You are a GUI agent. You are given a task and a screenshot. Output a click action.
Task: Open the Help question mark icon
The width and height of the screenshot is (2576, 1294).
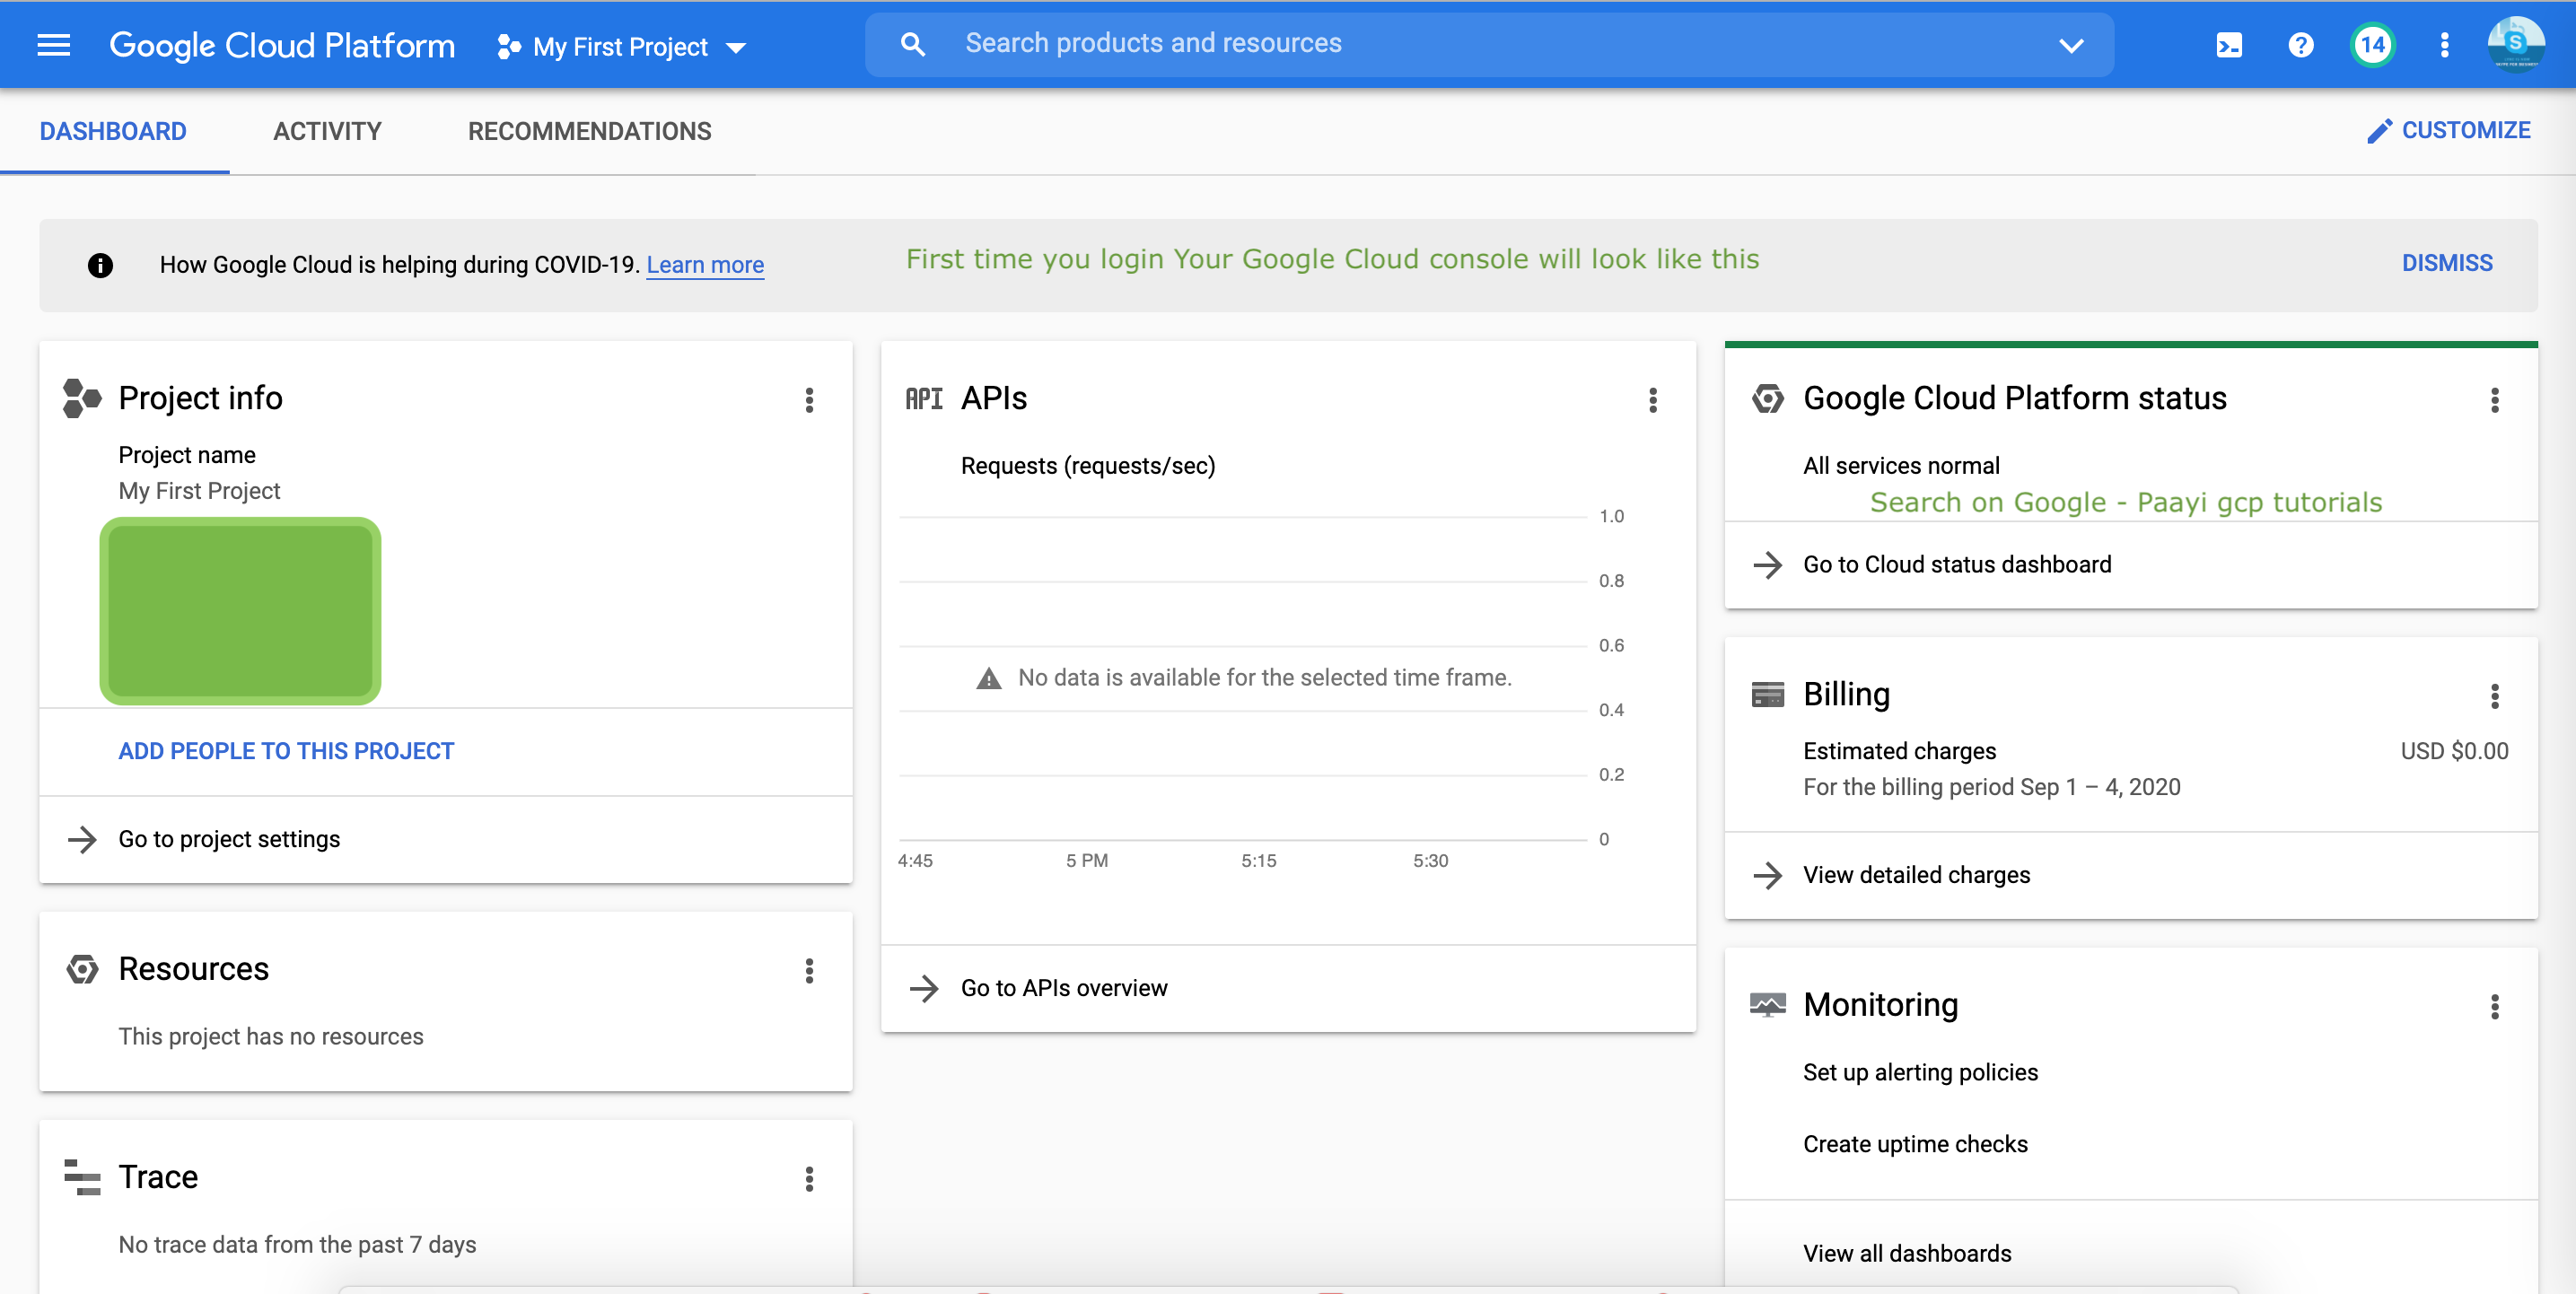click(x=2300, y=45)
